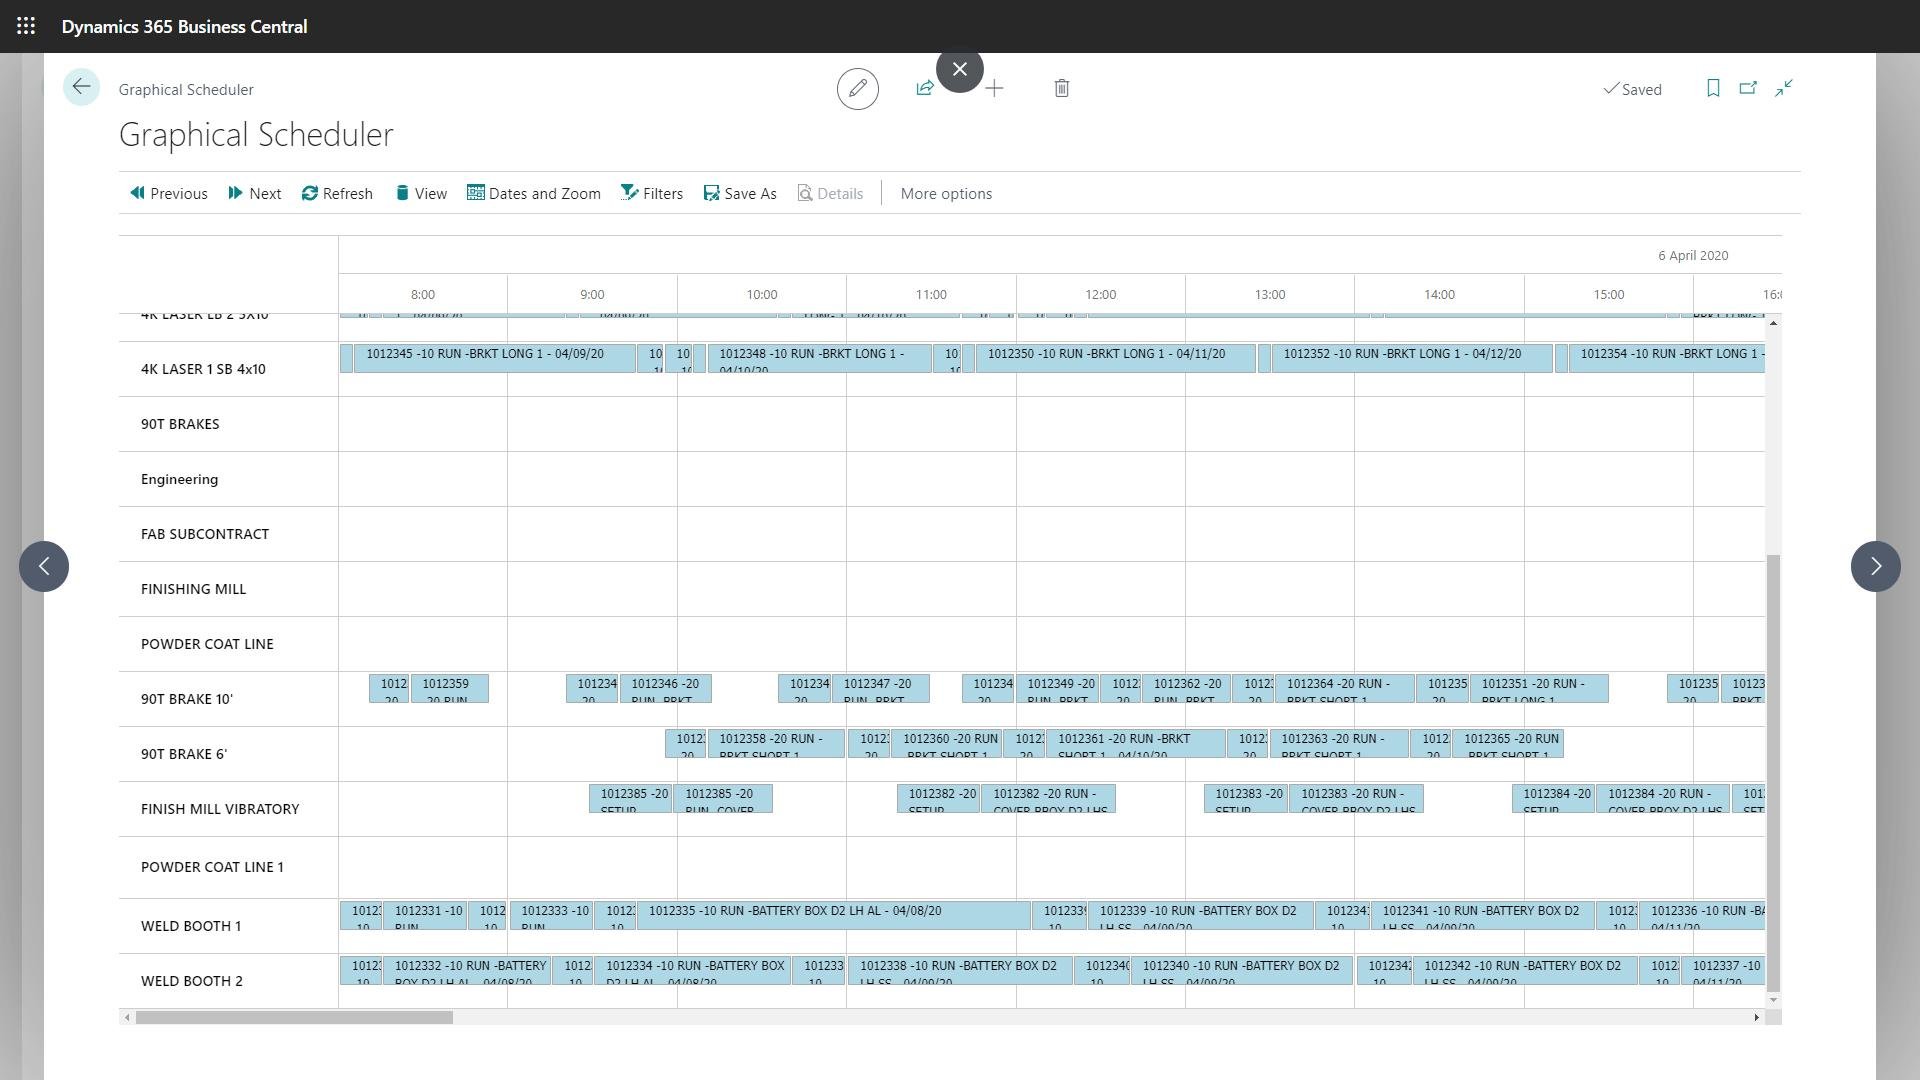The width and height of the screenshot is (1920, 1080).
Task: Click the pencil edit icon
Action: click(x=857, y=89)
